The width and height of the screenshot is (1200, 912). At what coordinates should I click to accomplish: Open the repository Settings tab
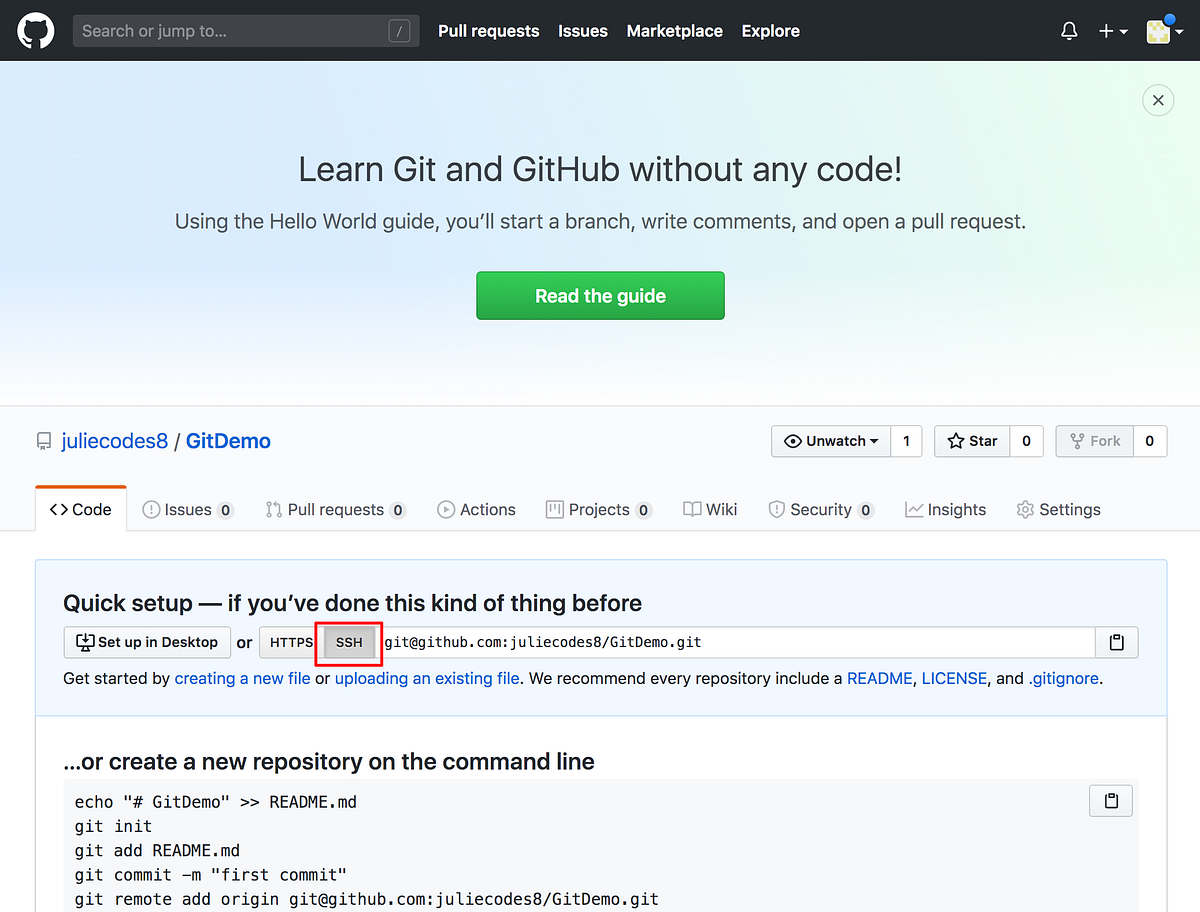tap(1058, 510)
